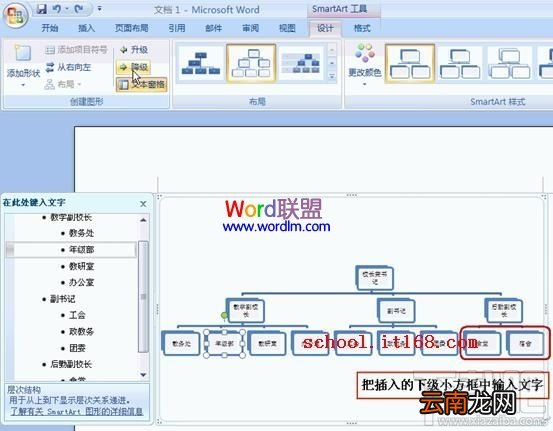Screen dimensions: 553x431
Task: Open the 审阅 tab
Action: coord(250,28)
